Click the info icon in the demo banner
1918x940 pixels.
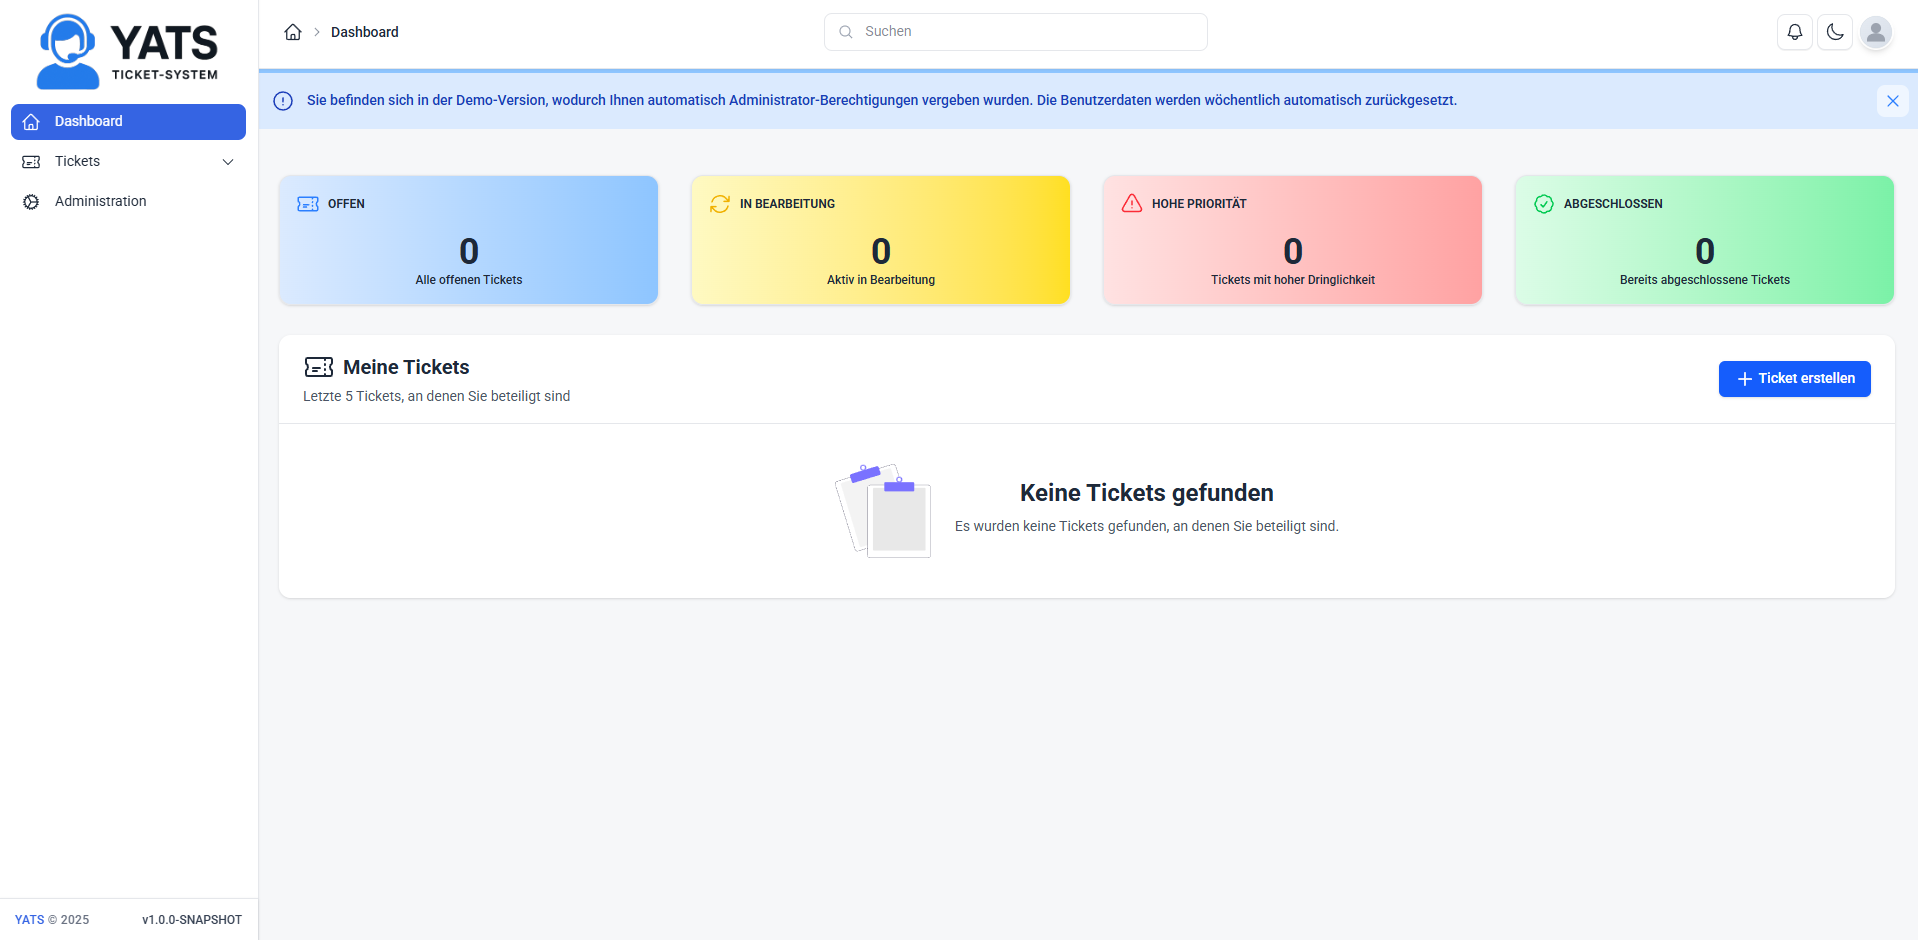pyautogui.click(x=283, y=100)
